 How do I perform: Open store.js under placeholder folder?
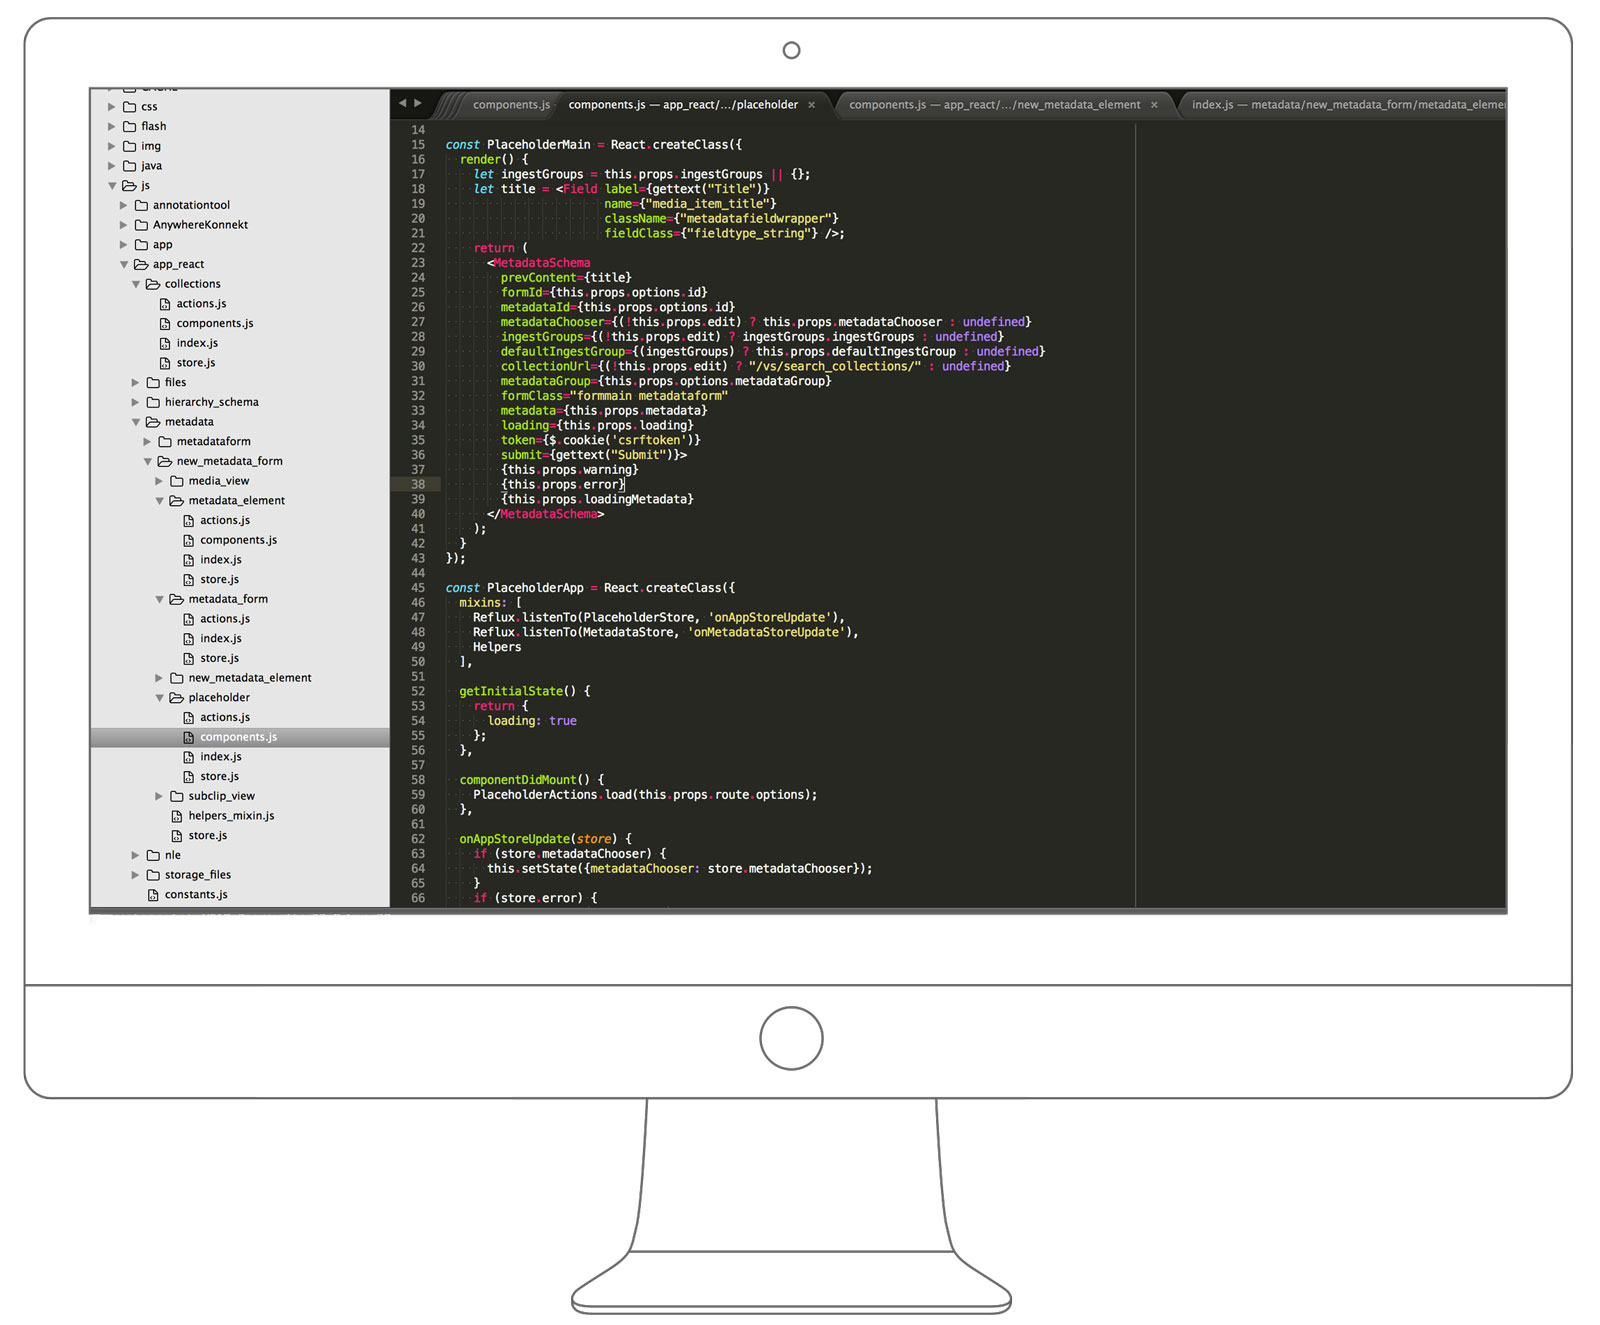pos(220,776)
